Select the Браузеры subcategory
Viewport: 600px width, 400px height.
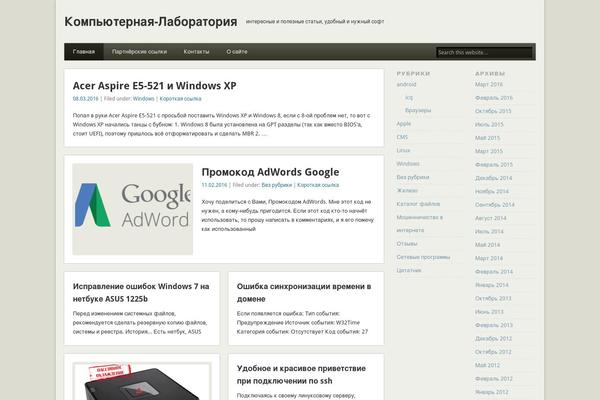418,110
